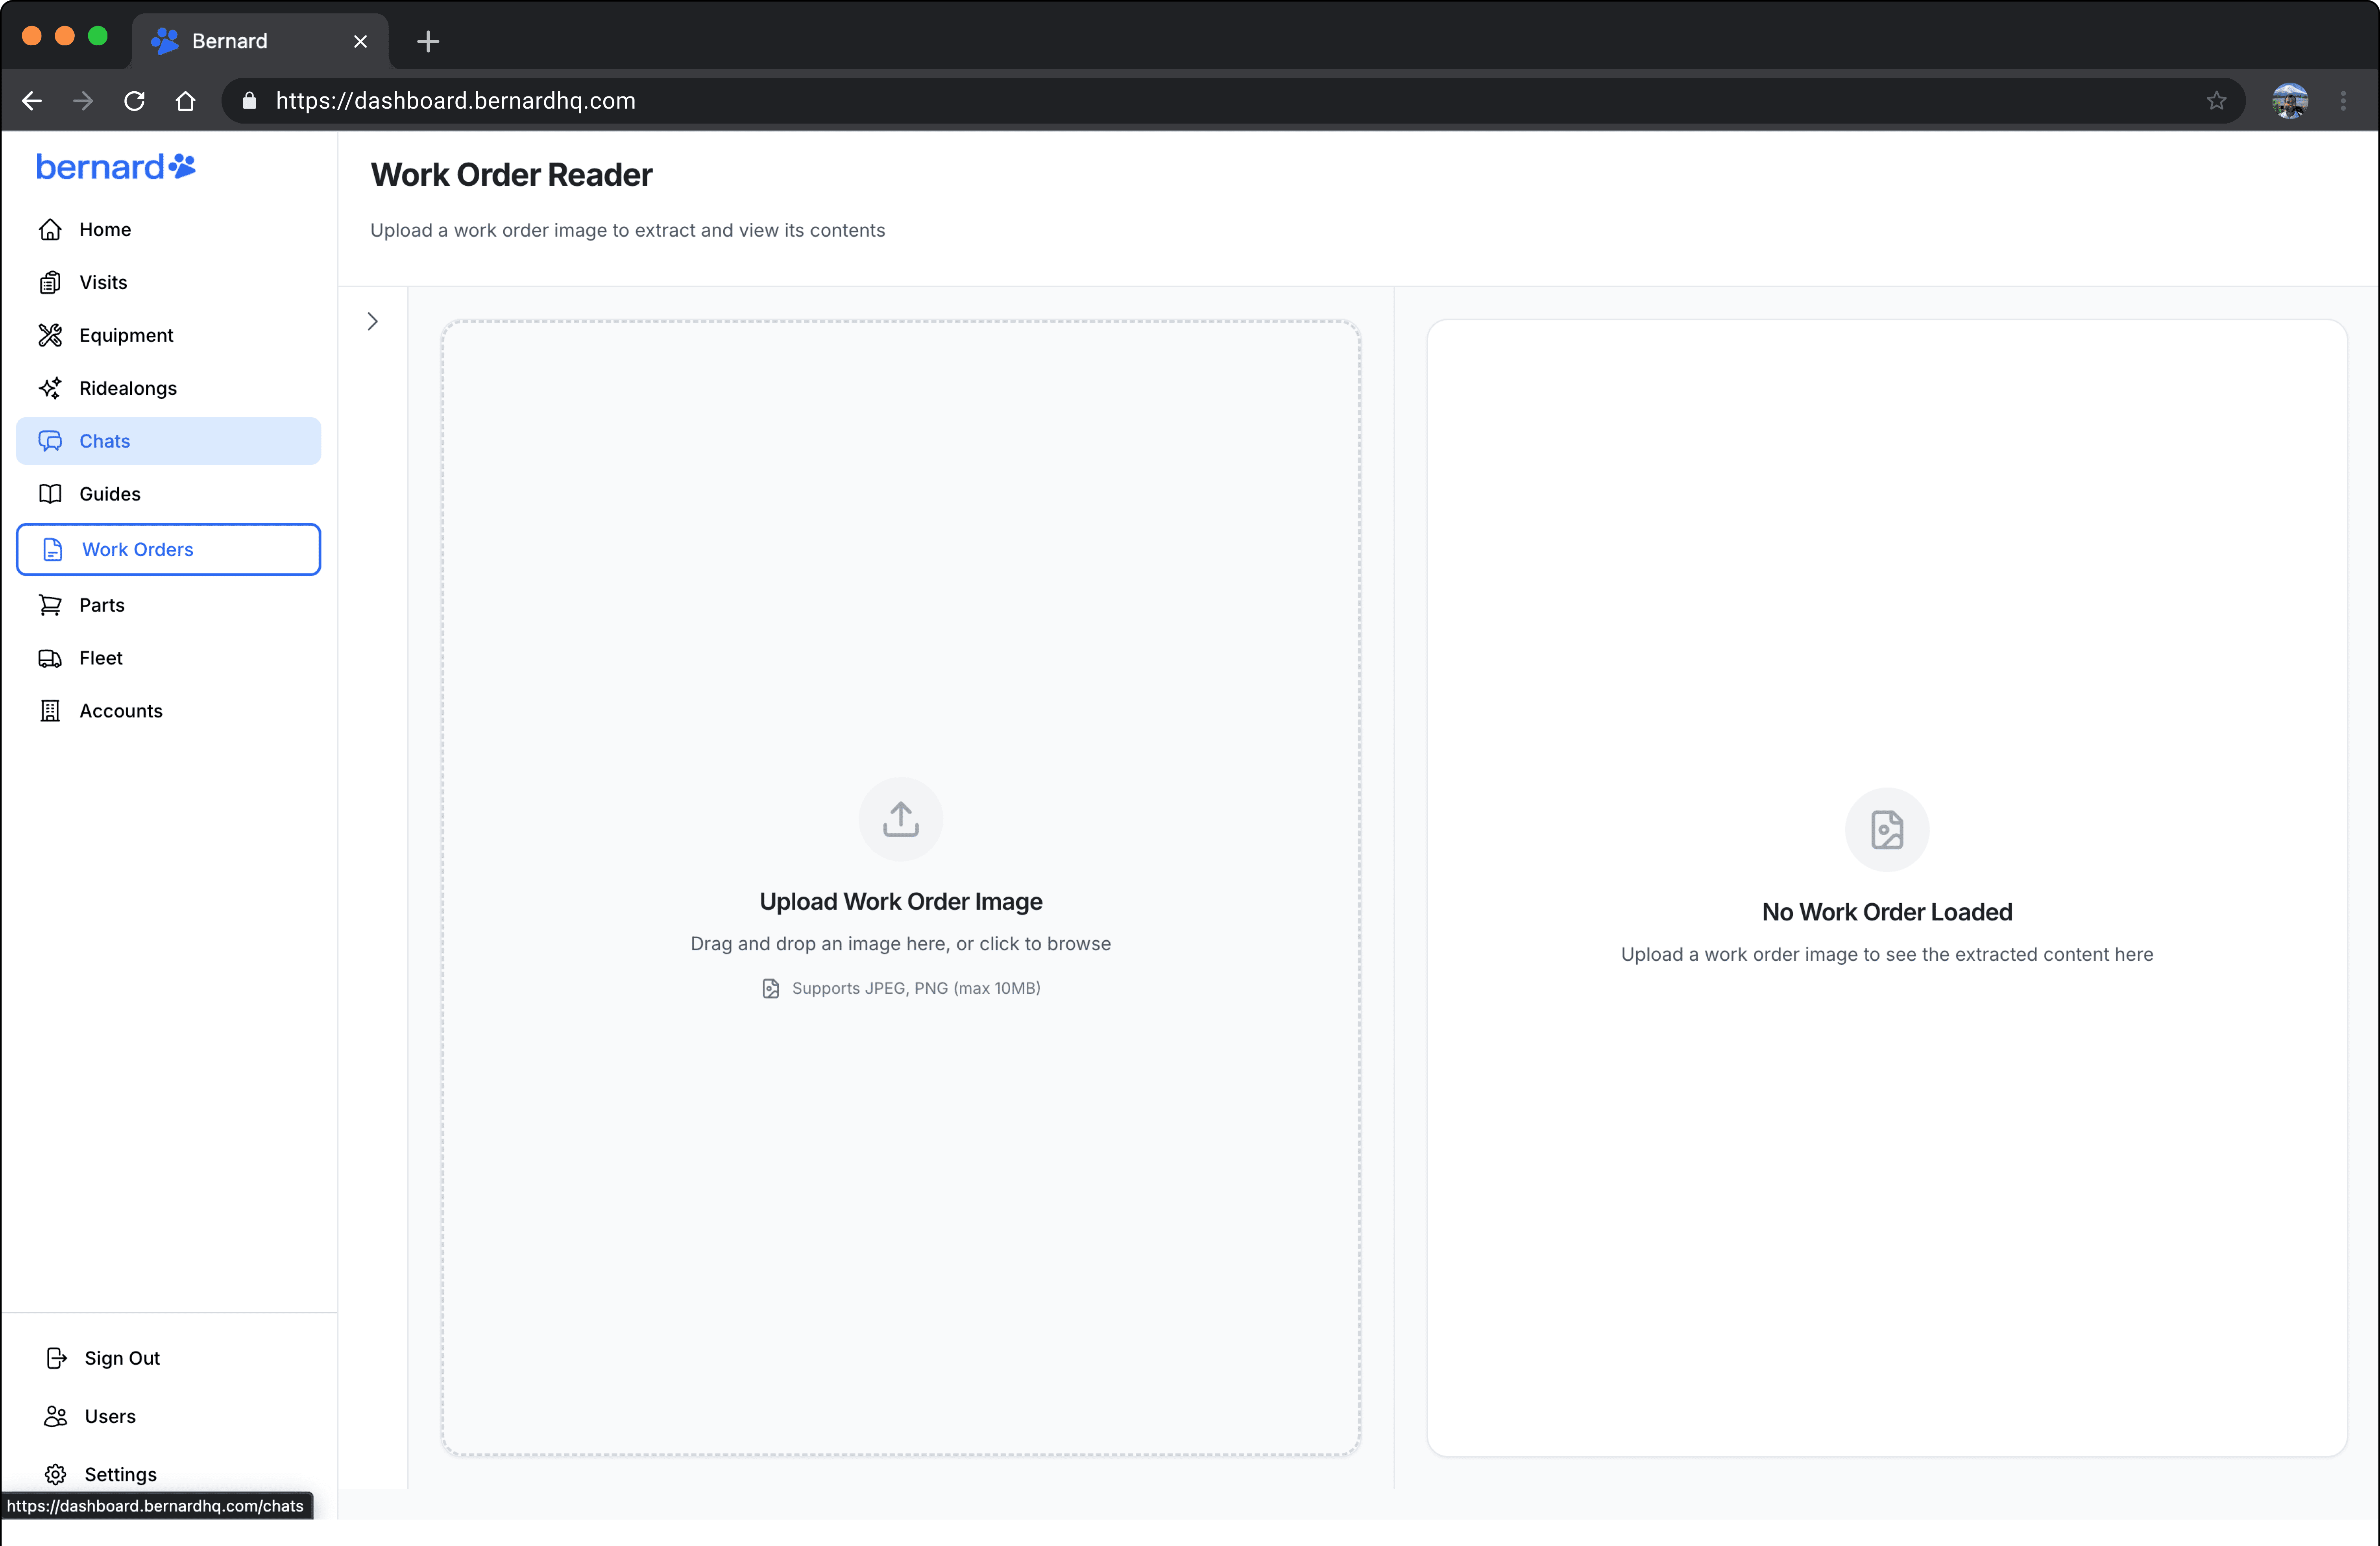Viewport: 2380px width, 1546px height.
Task: Select the Ridealongs sparkle icon
Action: click(50, 388)
